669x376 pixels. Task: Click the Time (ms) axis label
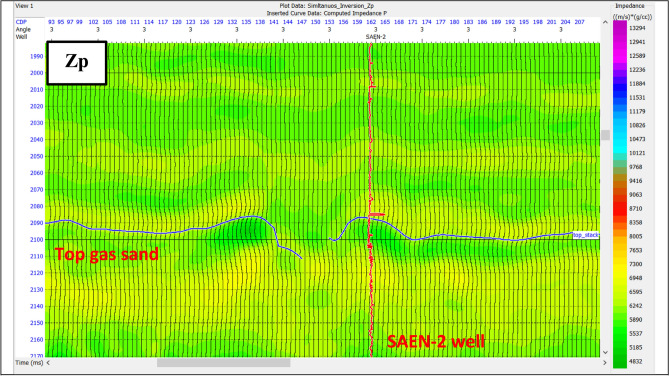[29, 363]
